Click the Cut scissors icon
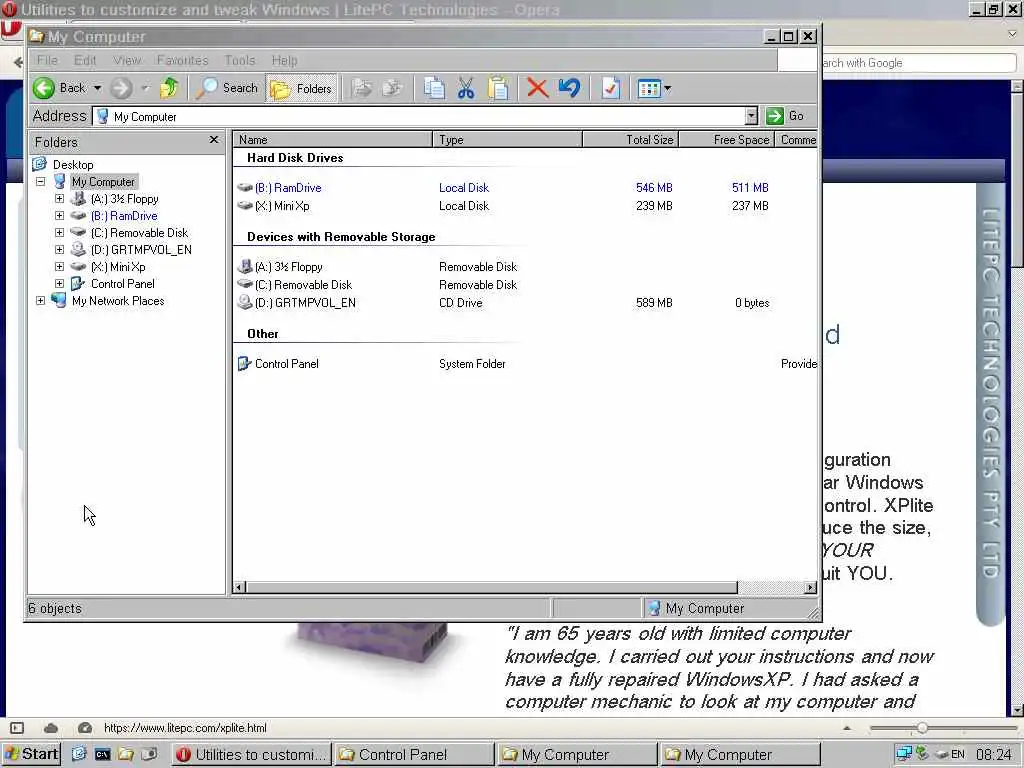 (x=466, y=88)
